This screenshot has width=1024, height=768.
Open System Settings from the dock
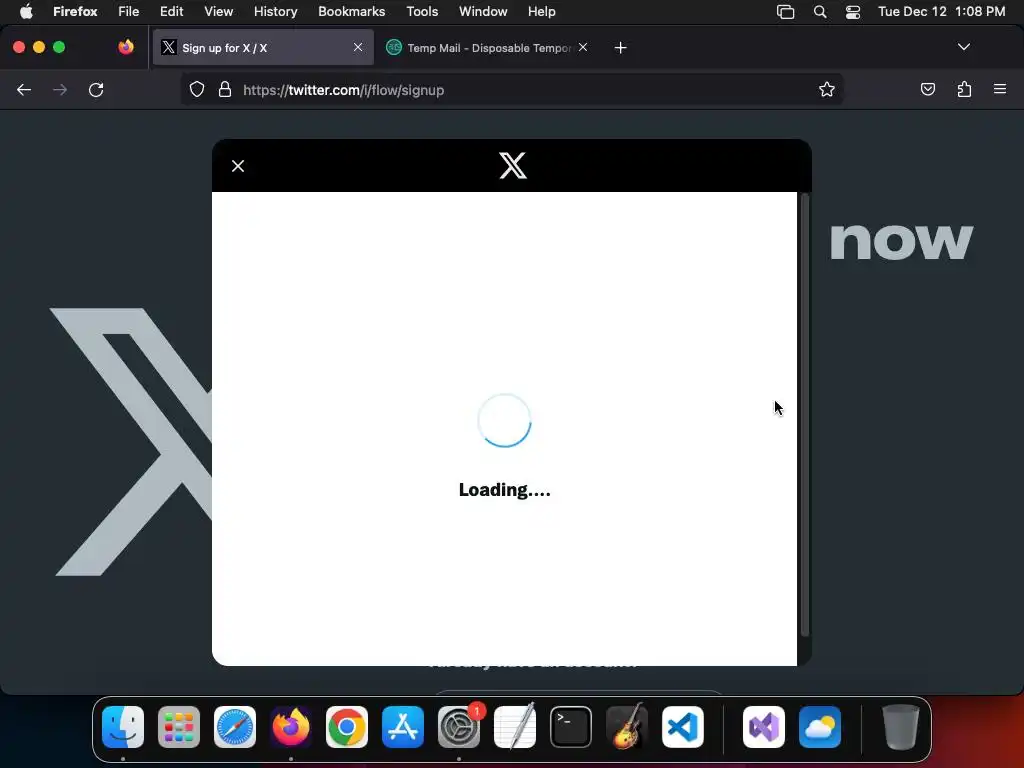coord(459,727)
